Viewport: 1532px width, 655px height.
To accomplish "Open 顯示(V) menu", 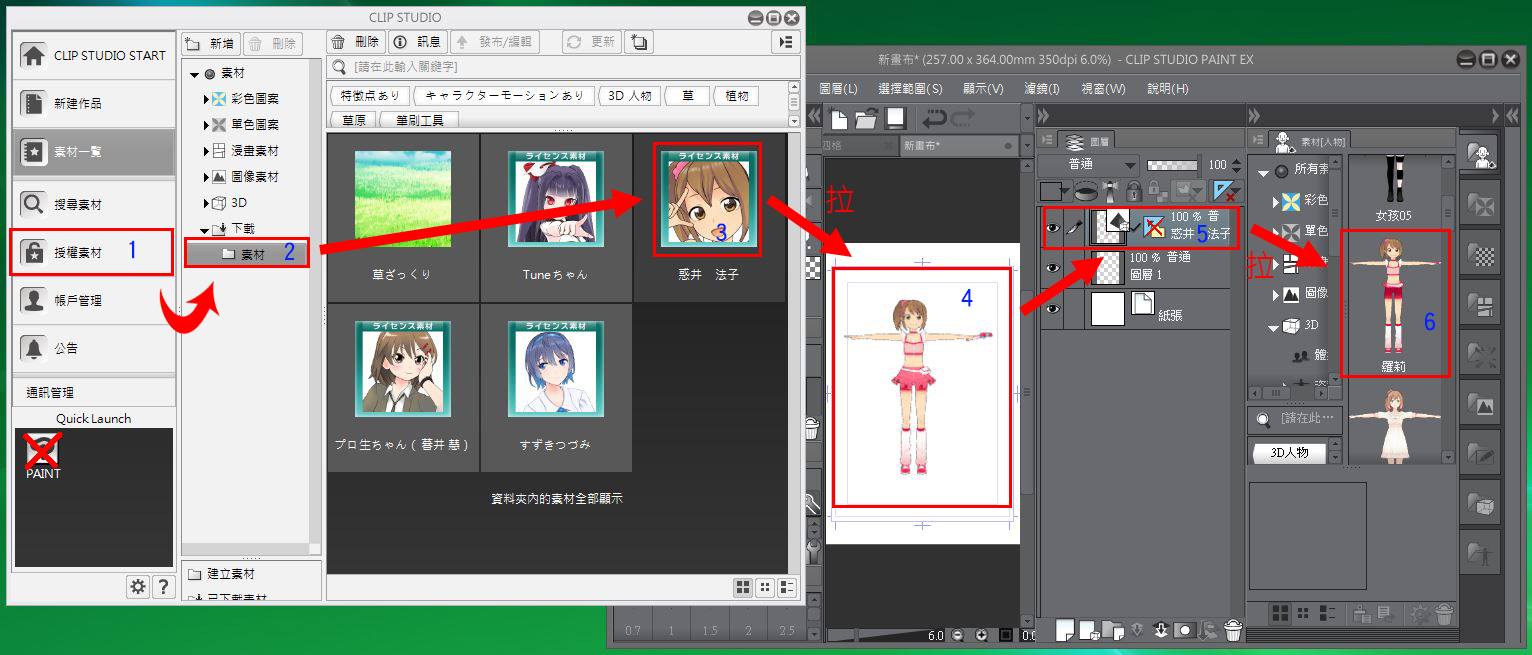I will coord(982,89).
